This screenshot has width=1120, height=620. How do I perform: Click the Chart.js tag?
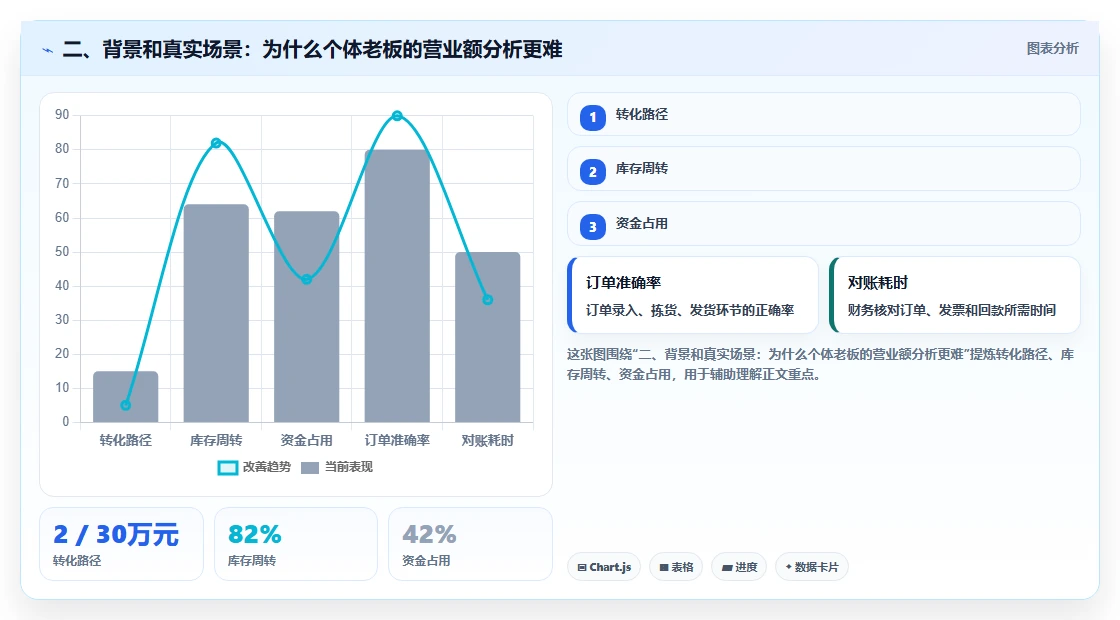tap(604, 567)
